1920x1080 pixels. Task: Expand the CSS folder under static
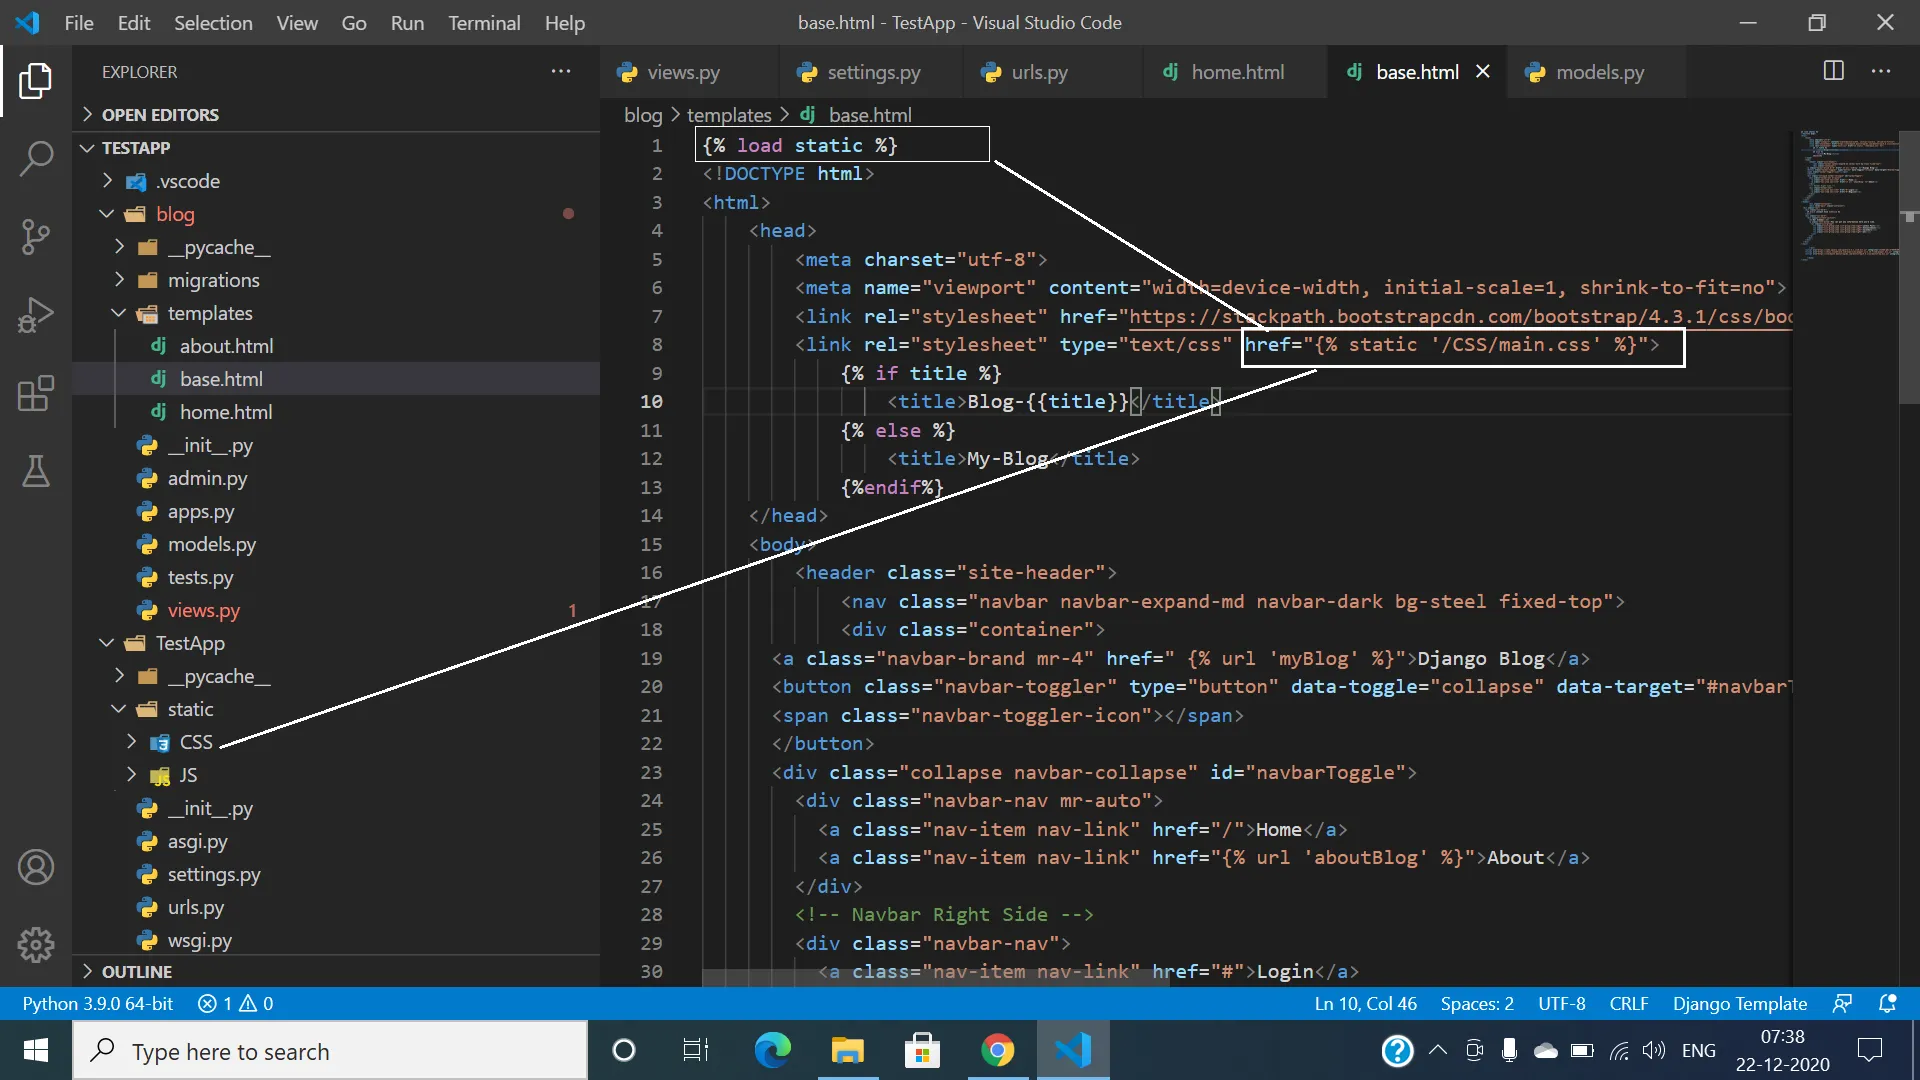[195, 742]
